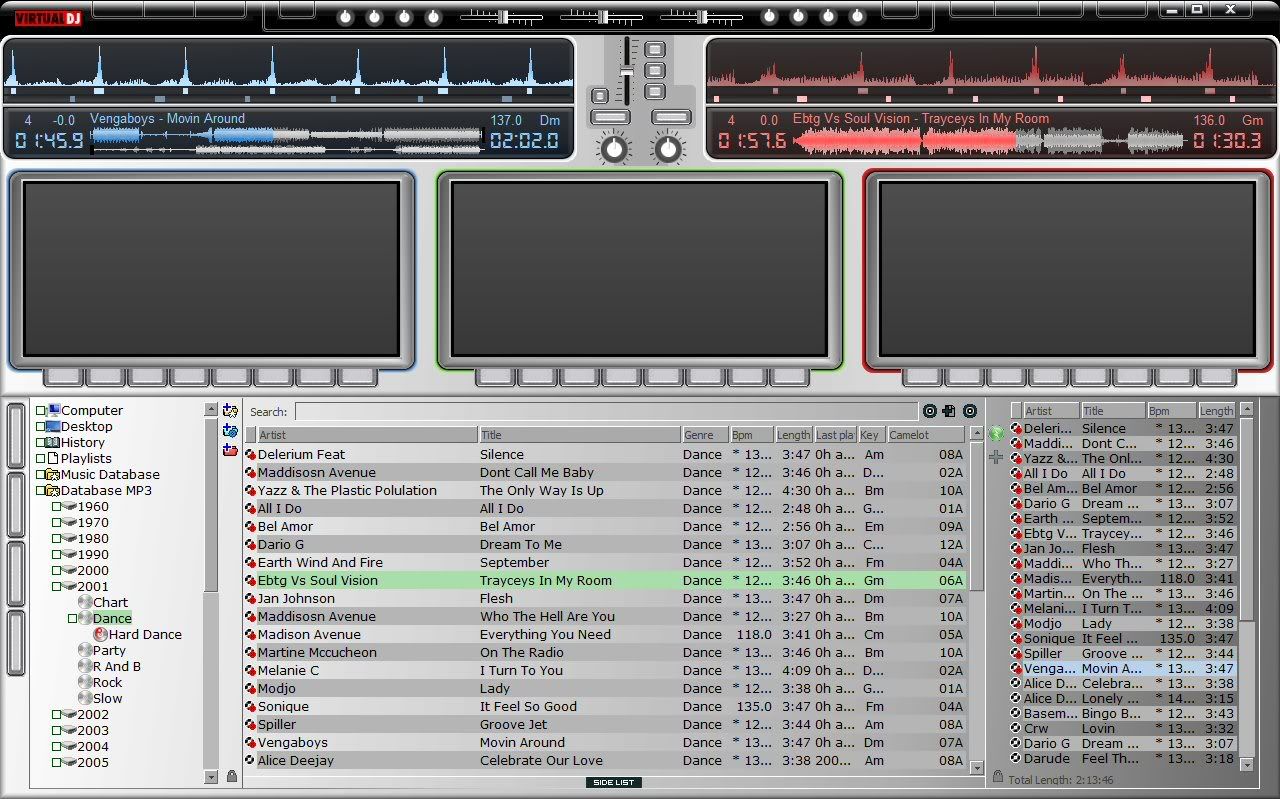This screenshot has width=1280, height=799.
Task: Sort the main list by Key column header
Action: coord(871,435)
